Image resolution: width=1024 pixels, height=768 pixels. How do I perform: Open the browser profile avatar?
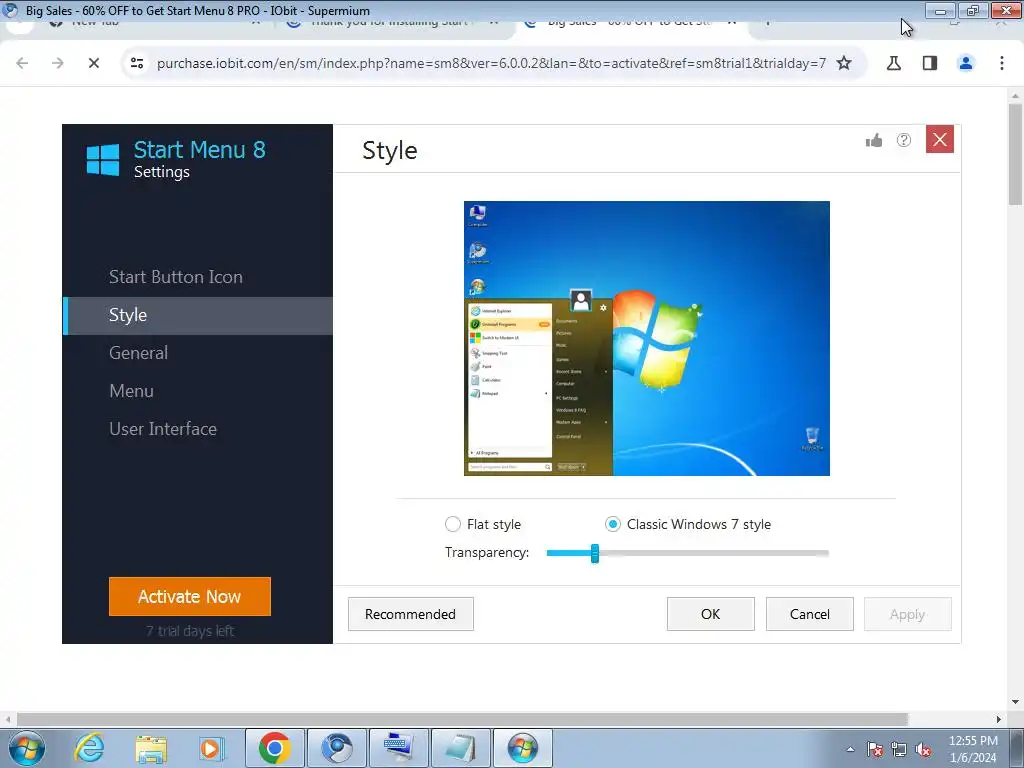click(966, 63)
